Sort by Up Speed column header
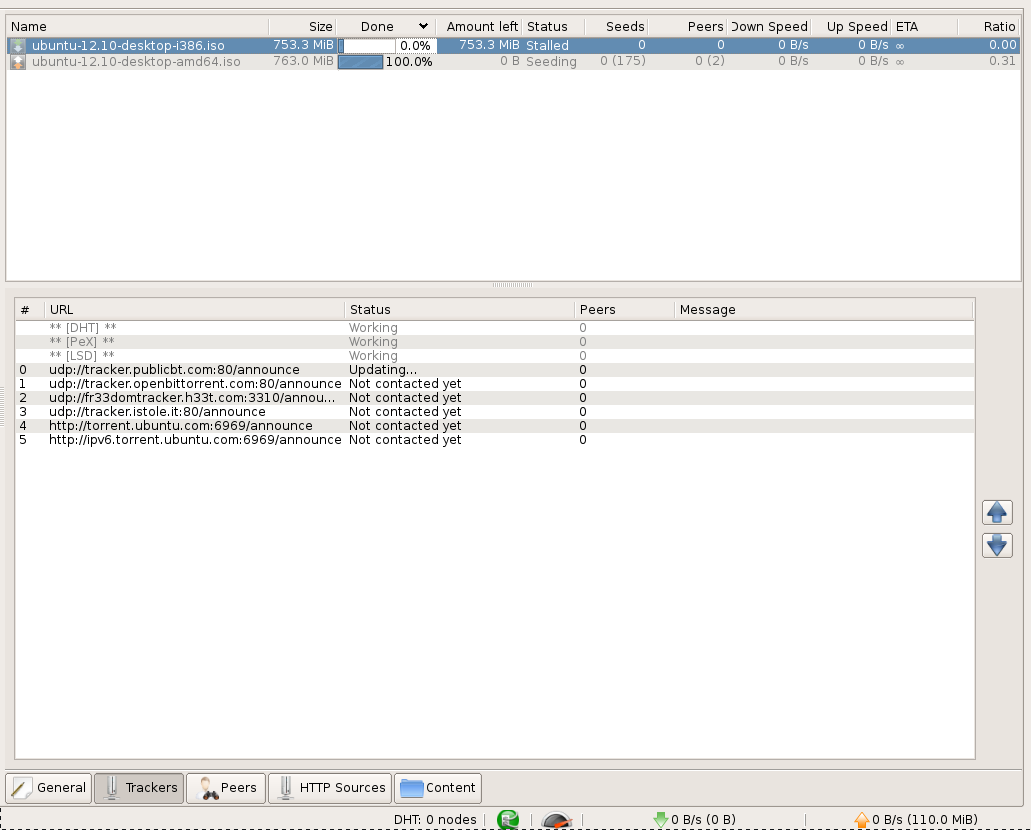 (851, 26)
